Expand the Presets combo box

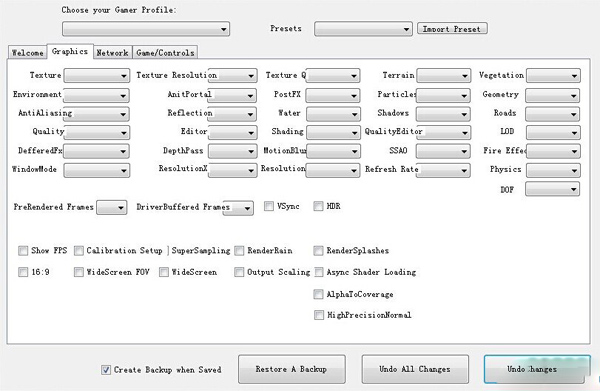[x=363, y=29]
